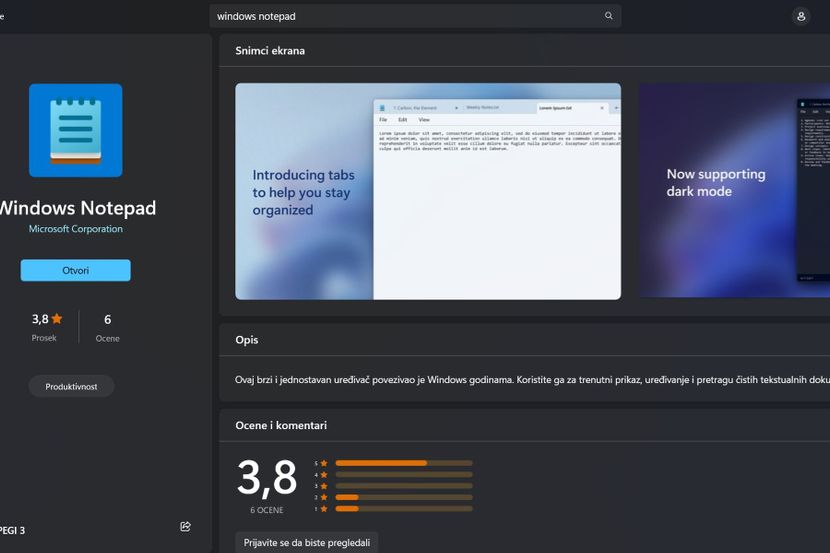Click the share icon near PEGI 3
The image size is (830, 553).
point(185,527)
